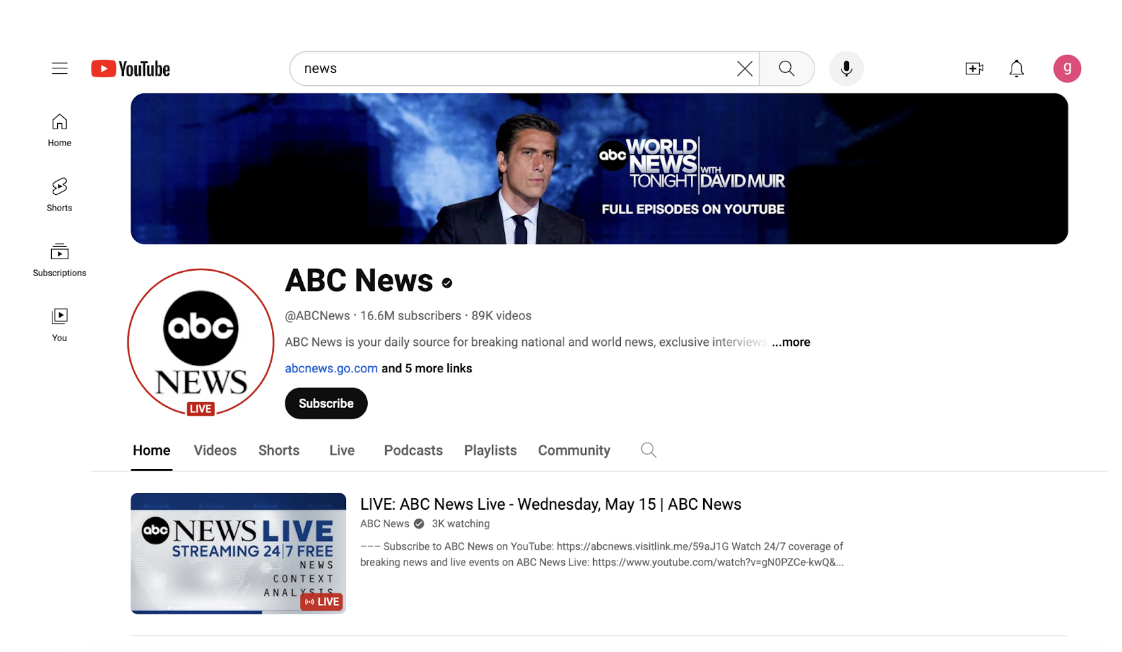
Task: Open the Create video menu
Action: pyautogui.click(x=974, y=69)
